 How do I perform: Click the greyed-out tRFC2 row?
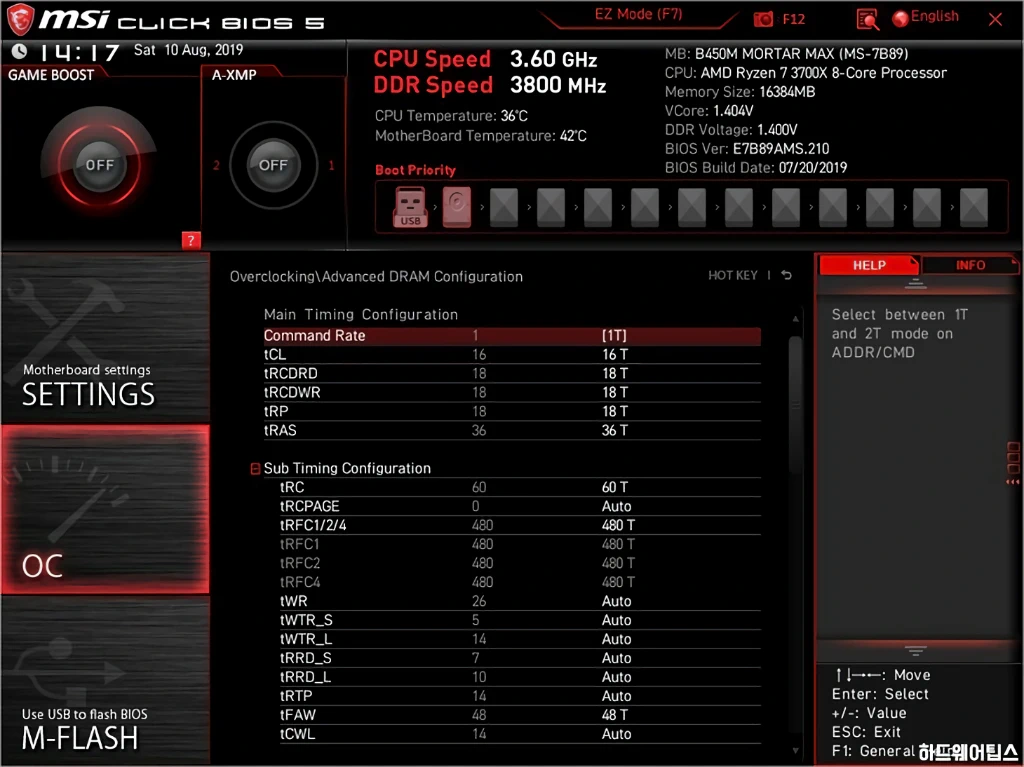coord(520,563)
